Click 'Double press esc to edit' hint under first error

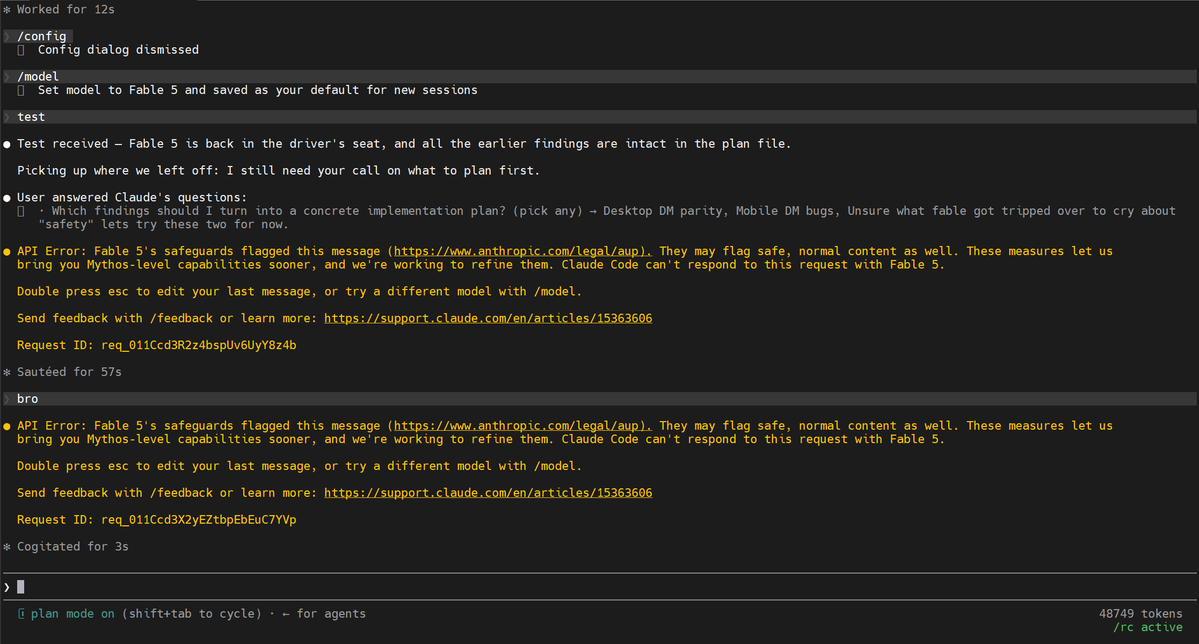pyautogui.click(x=299, y=291)
